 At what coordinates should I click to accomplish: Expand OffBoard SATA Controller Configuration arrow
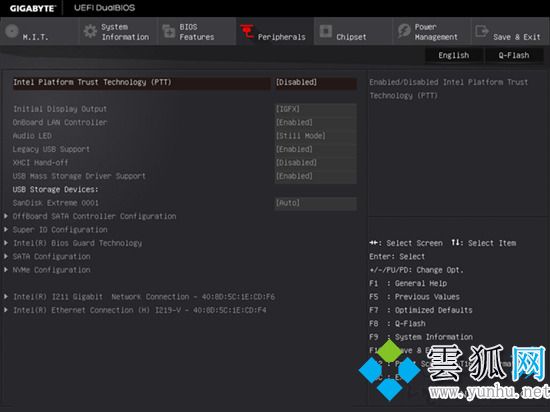(6, 216)
